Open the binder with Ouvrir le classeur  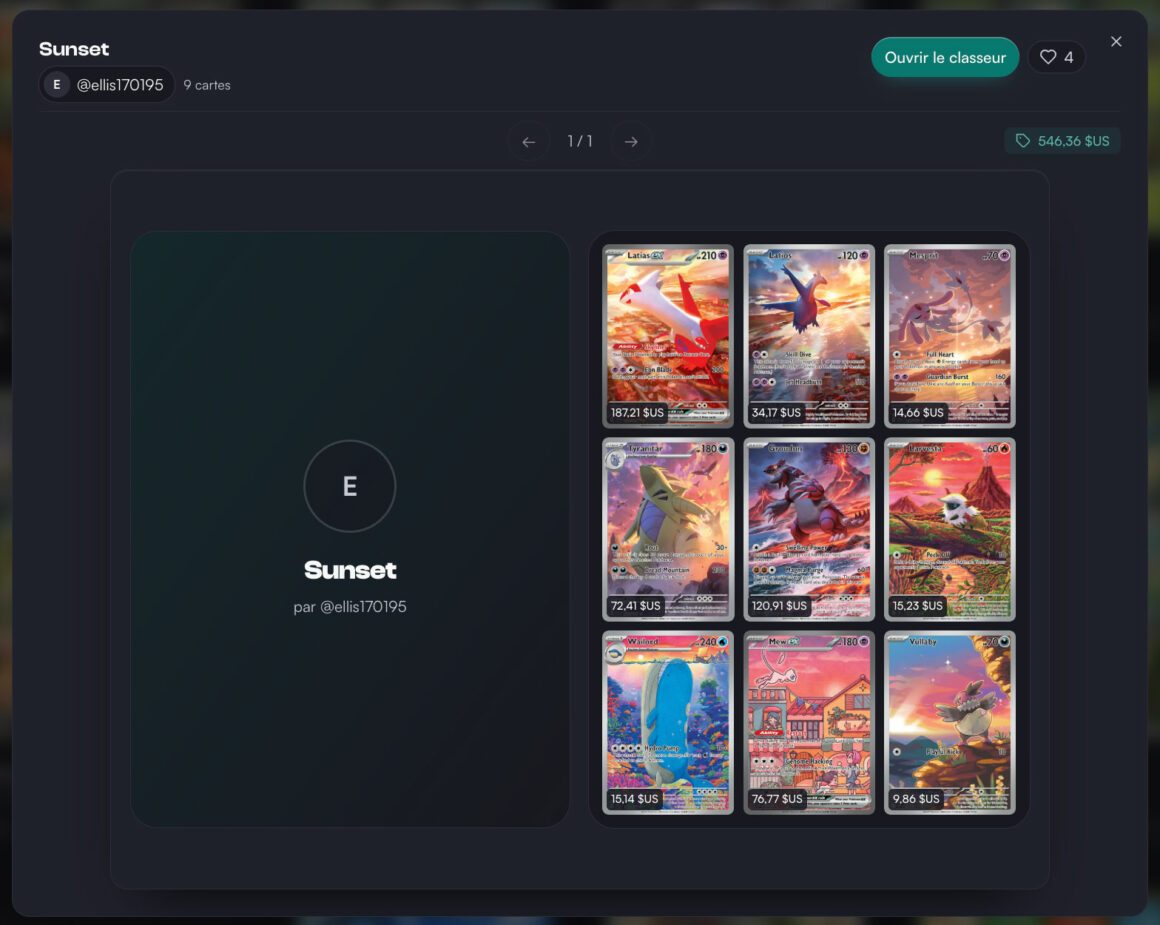(x=945, y=57)
